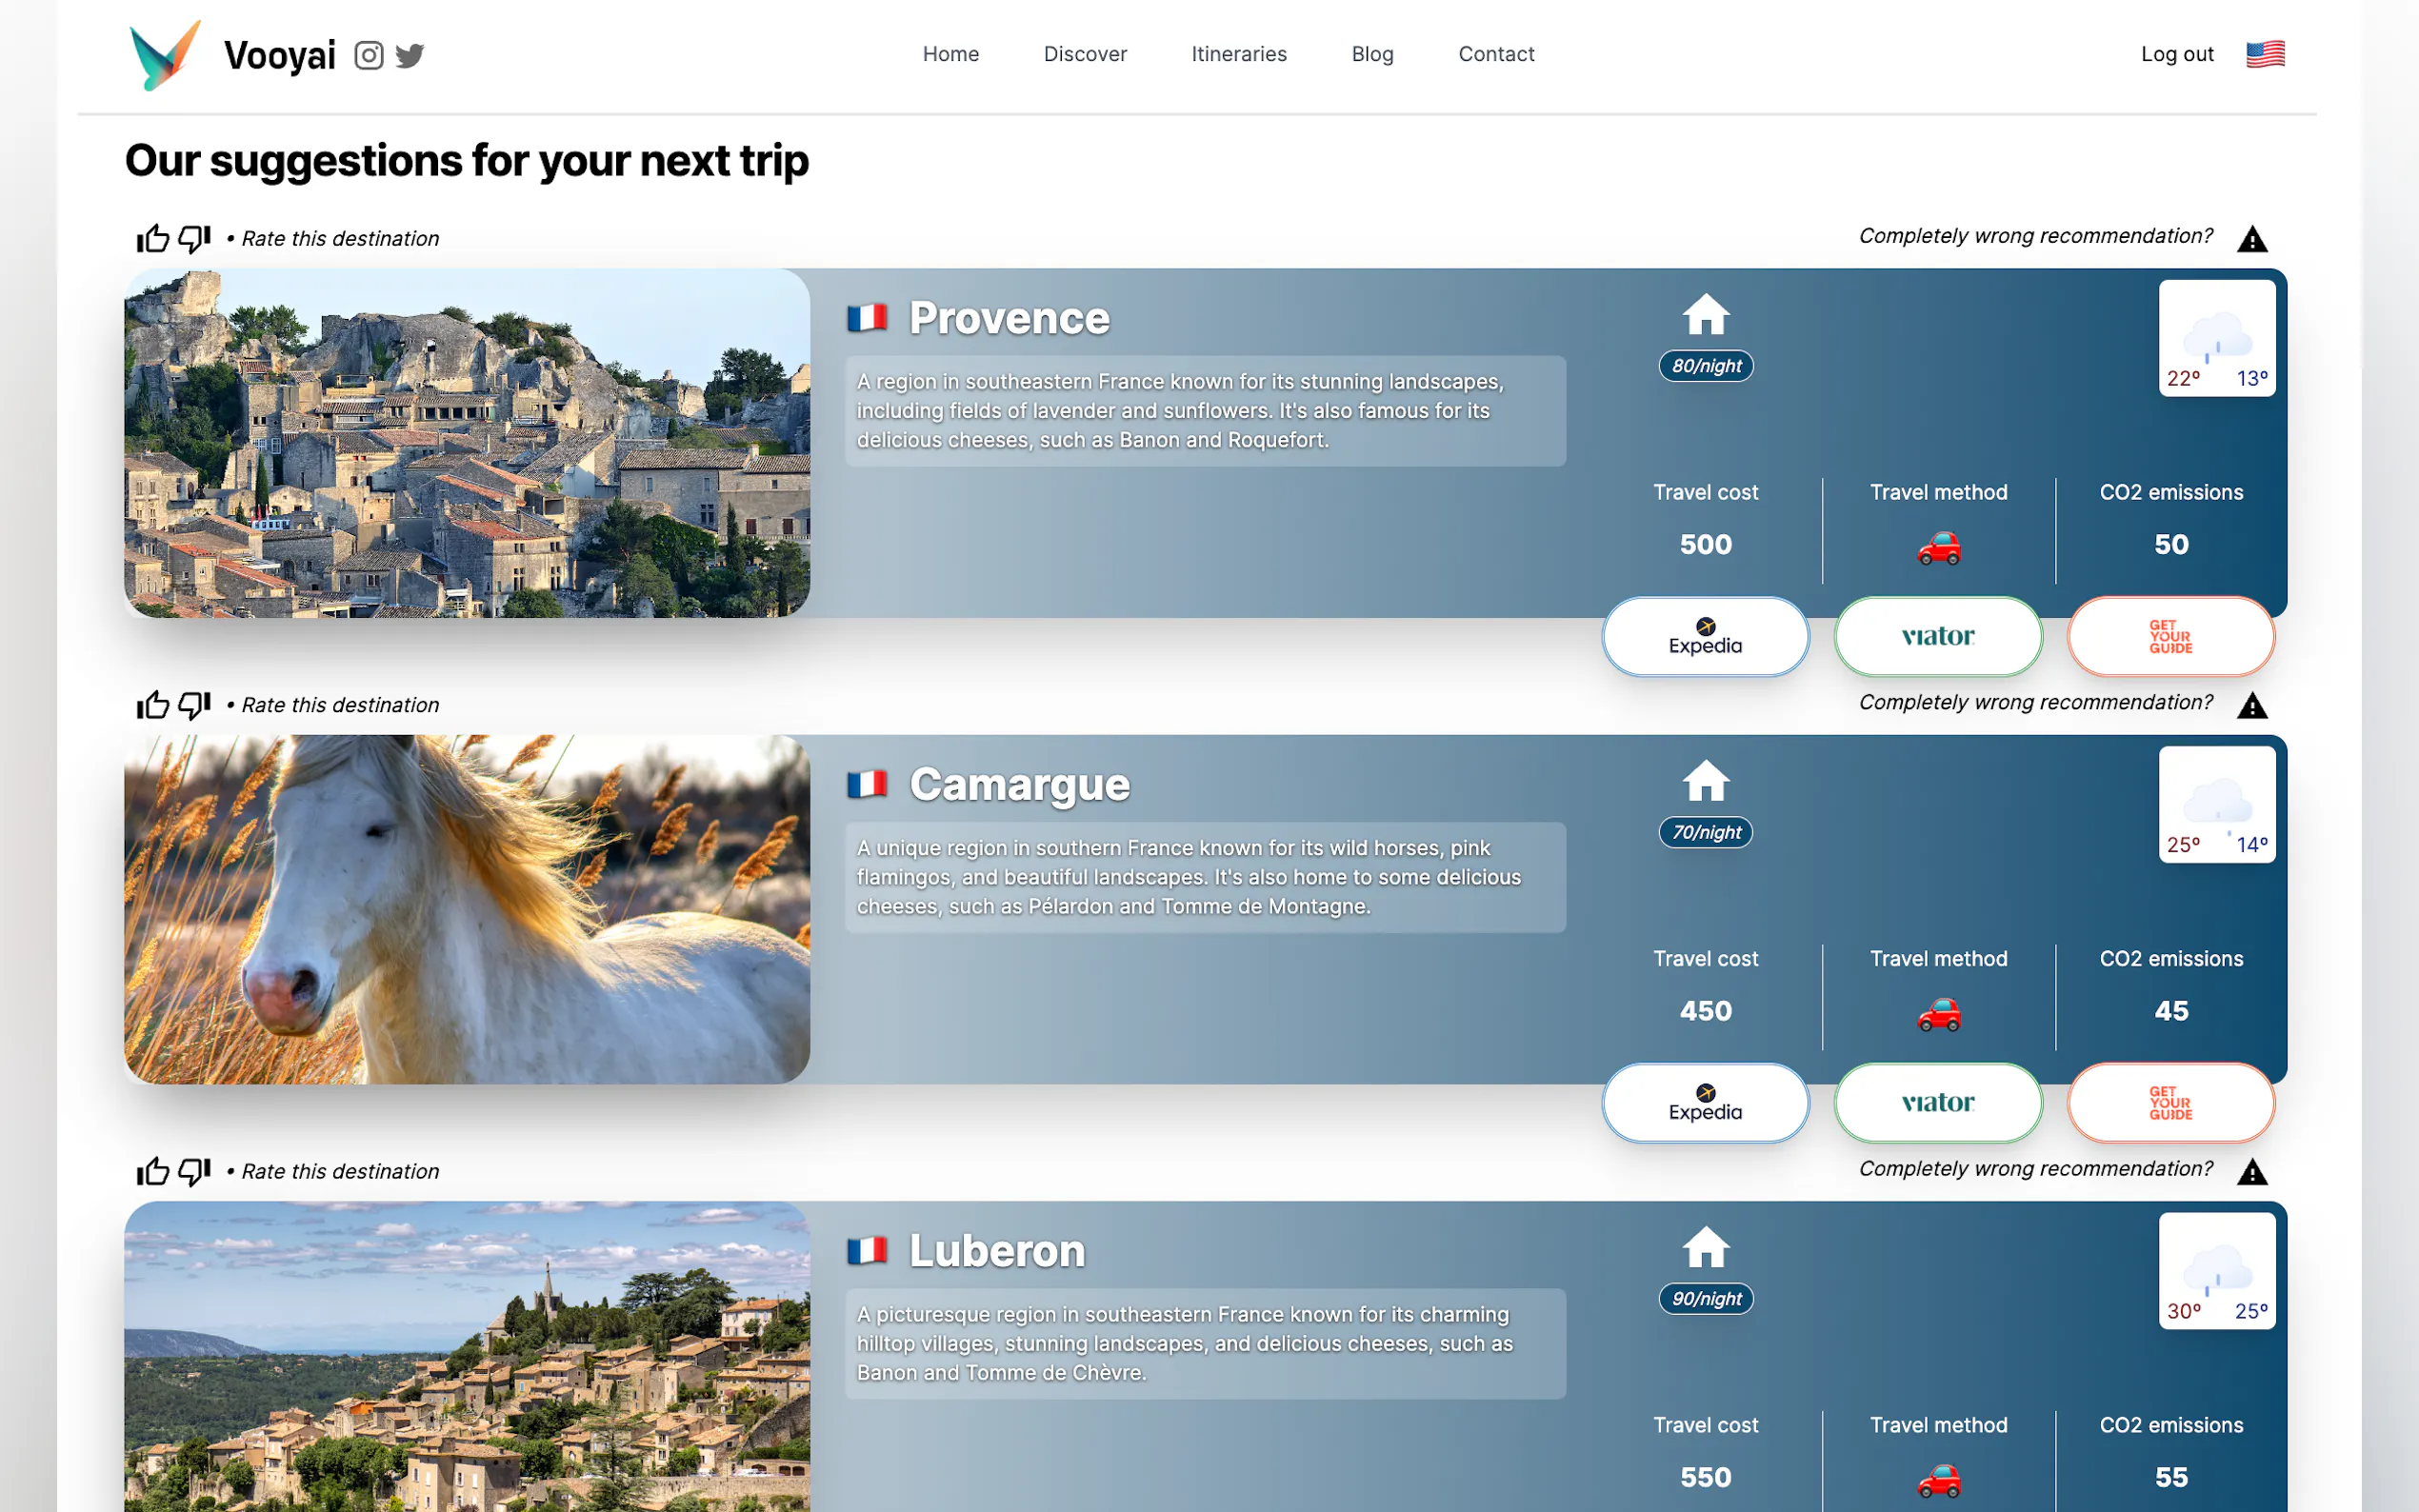Click the Vooyai bird logo
This screenshot has height=1512, width=2419.
point(165,55)
